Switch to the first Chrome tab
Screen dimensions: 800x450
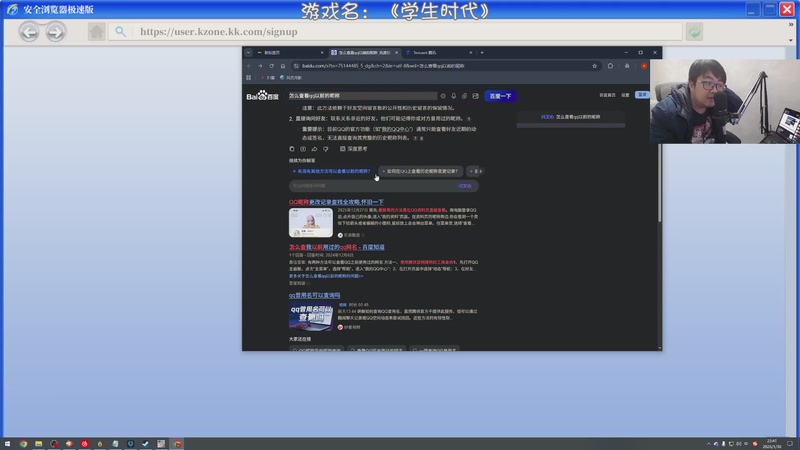point(288,53)
